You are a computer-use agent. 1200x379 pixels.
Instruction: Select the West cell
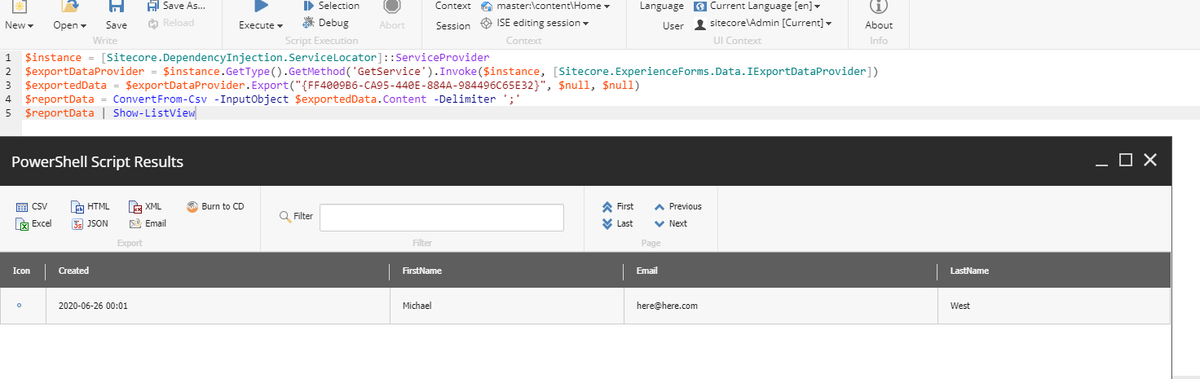(x=1053, y=305)
